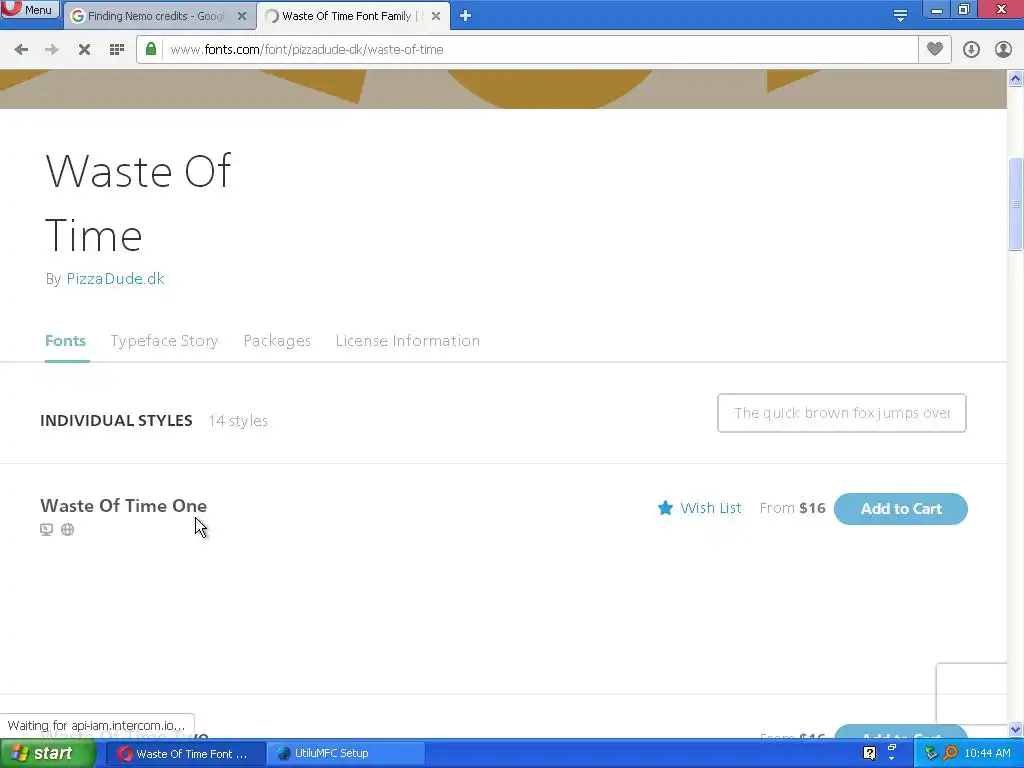This screenshot has width=1024, height=768.
Task: Add Waste Of Time One to Cart
Action: 901,509
